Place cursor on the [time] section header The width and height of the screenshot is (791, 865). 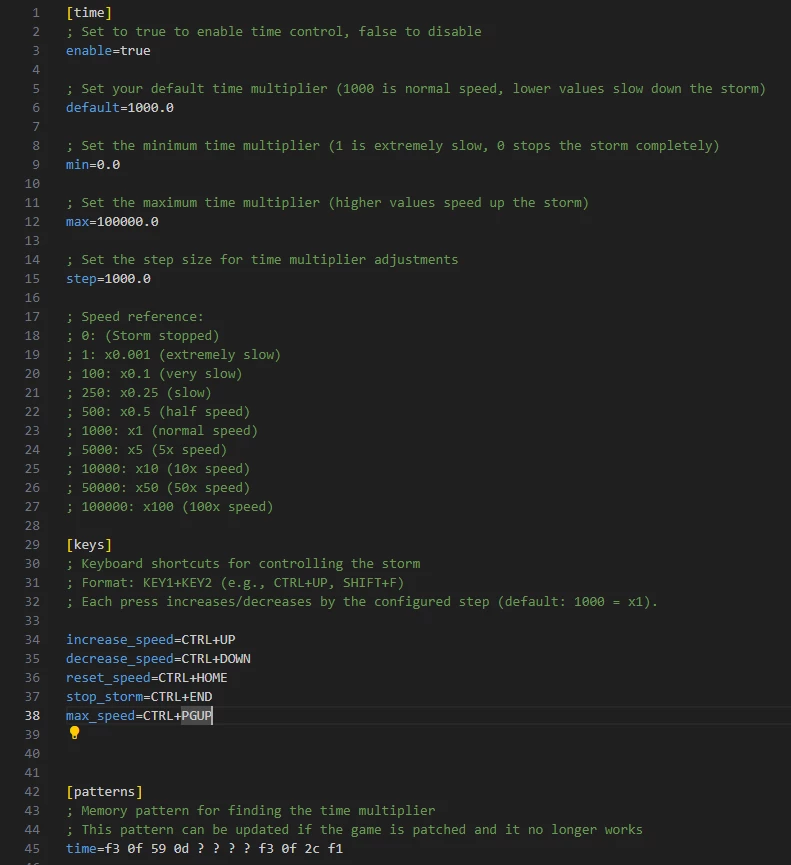coord(89,13)
